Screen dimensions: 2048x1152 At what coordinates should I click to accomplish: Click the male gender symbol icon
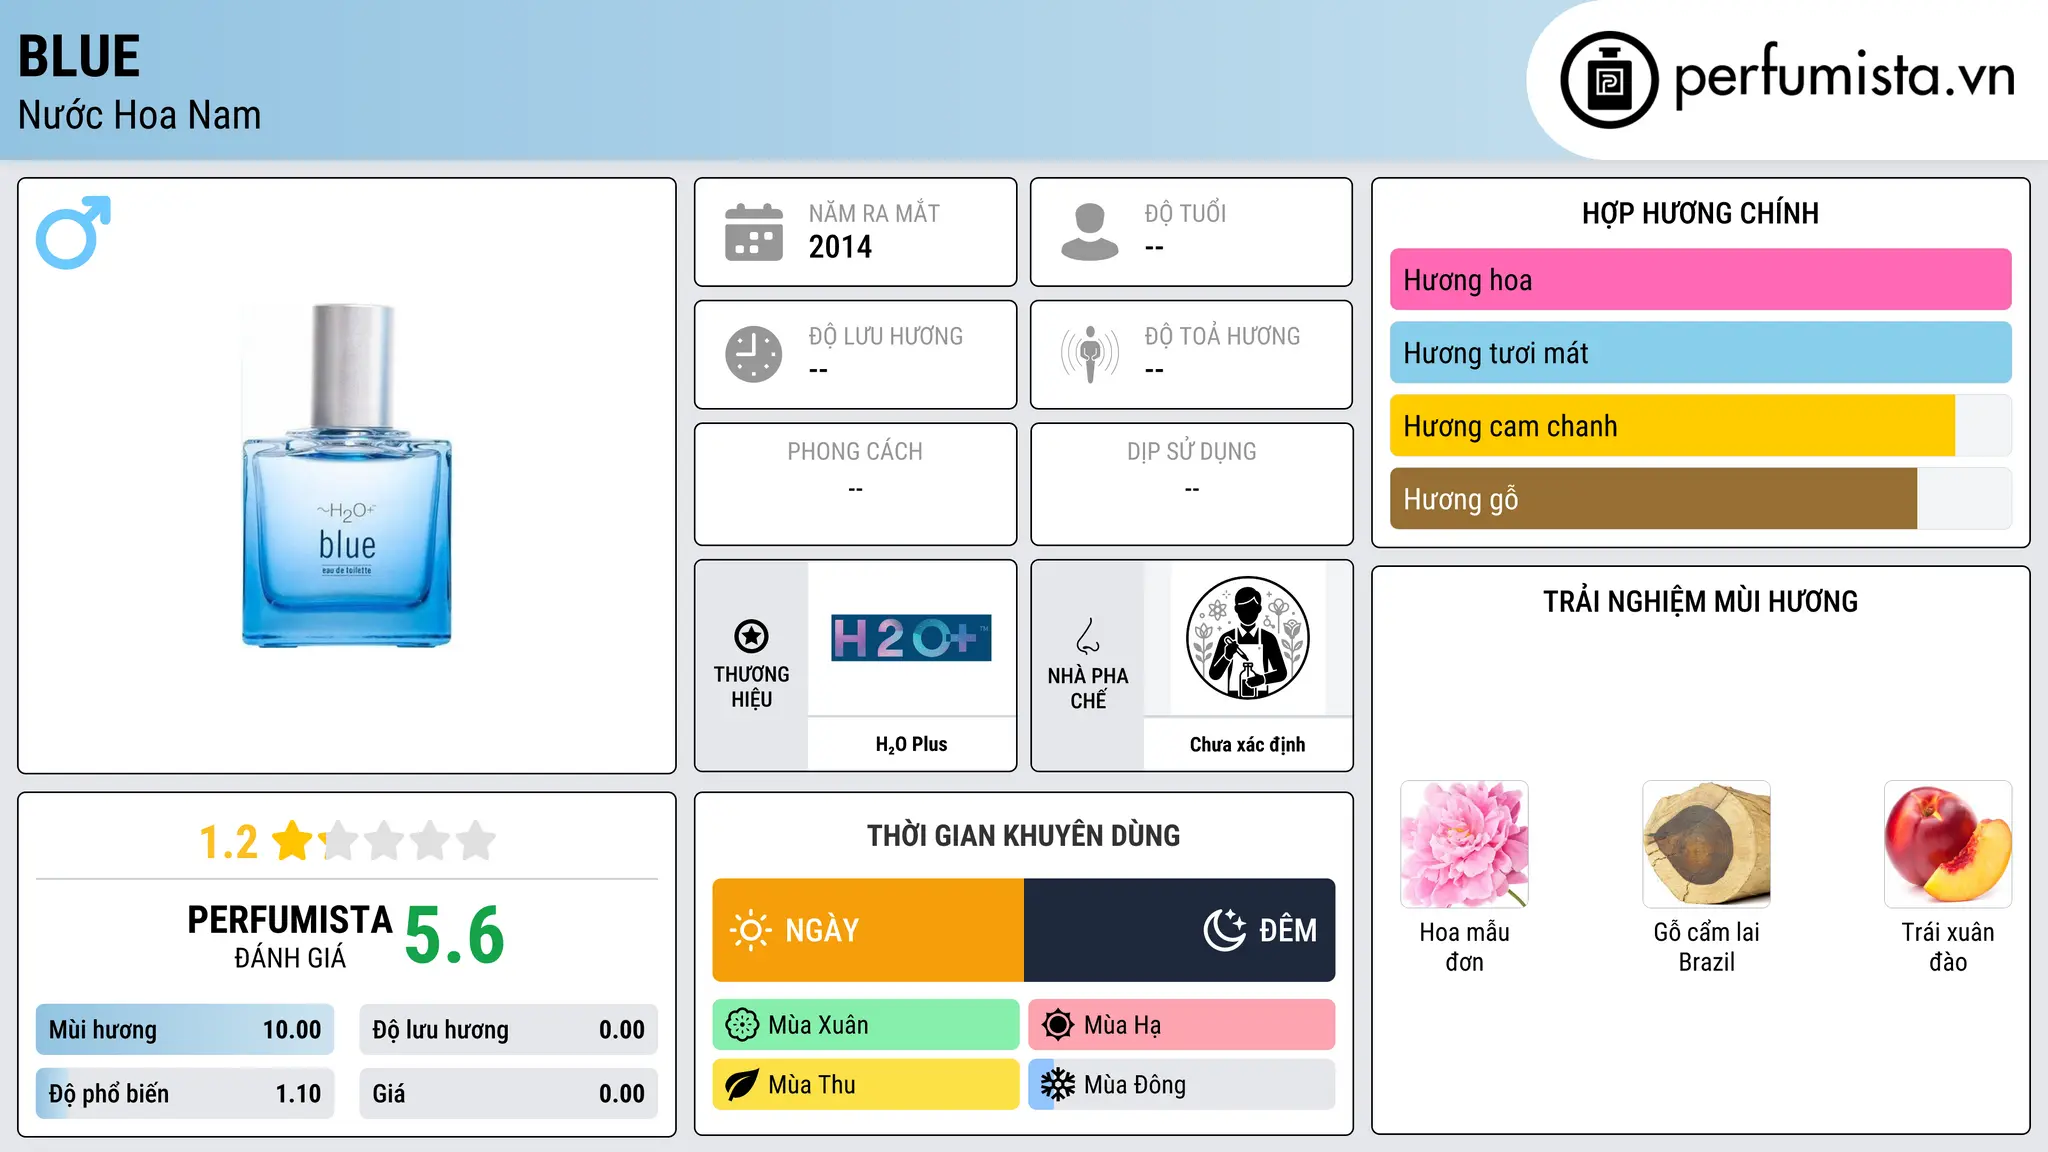pyautogui.click(x=73, y=232)
